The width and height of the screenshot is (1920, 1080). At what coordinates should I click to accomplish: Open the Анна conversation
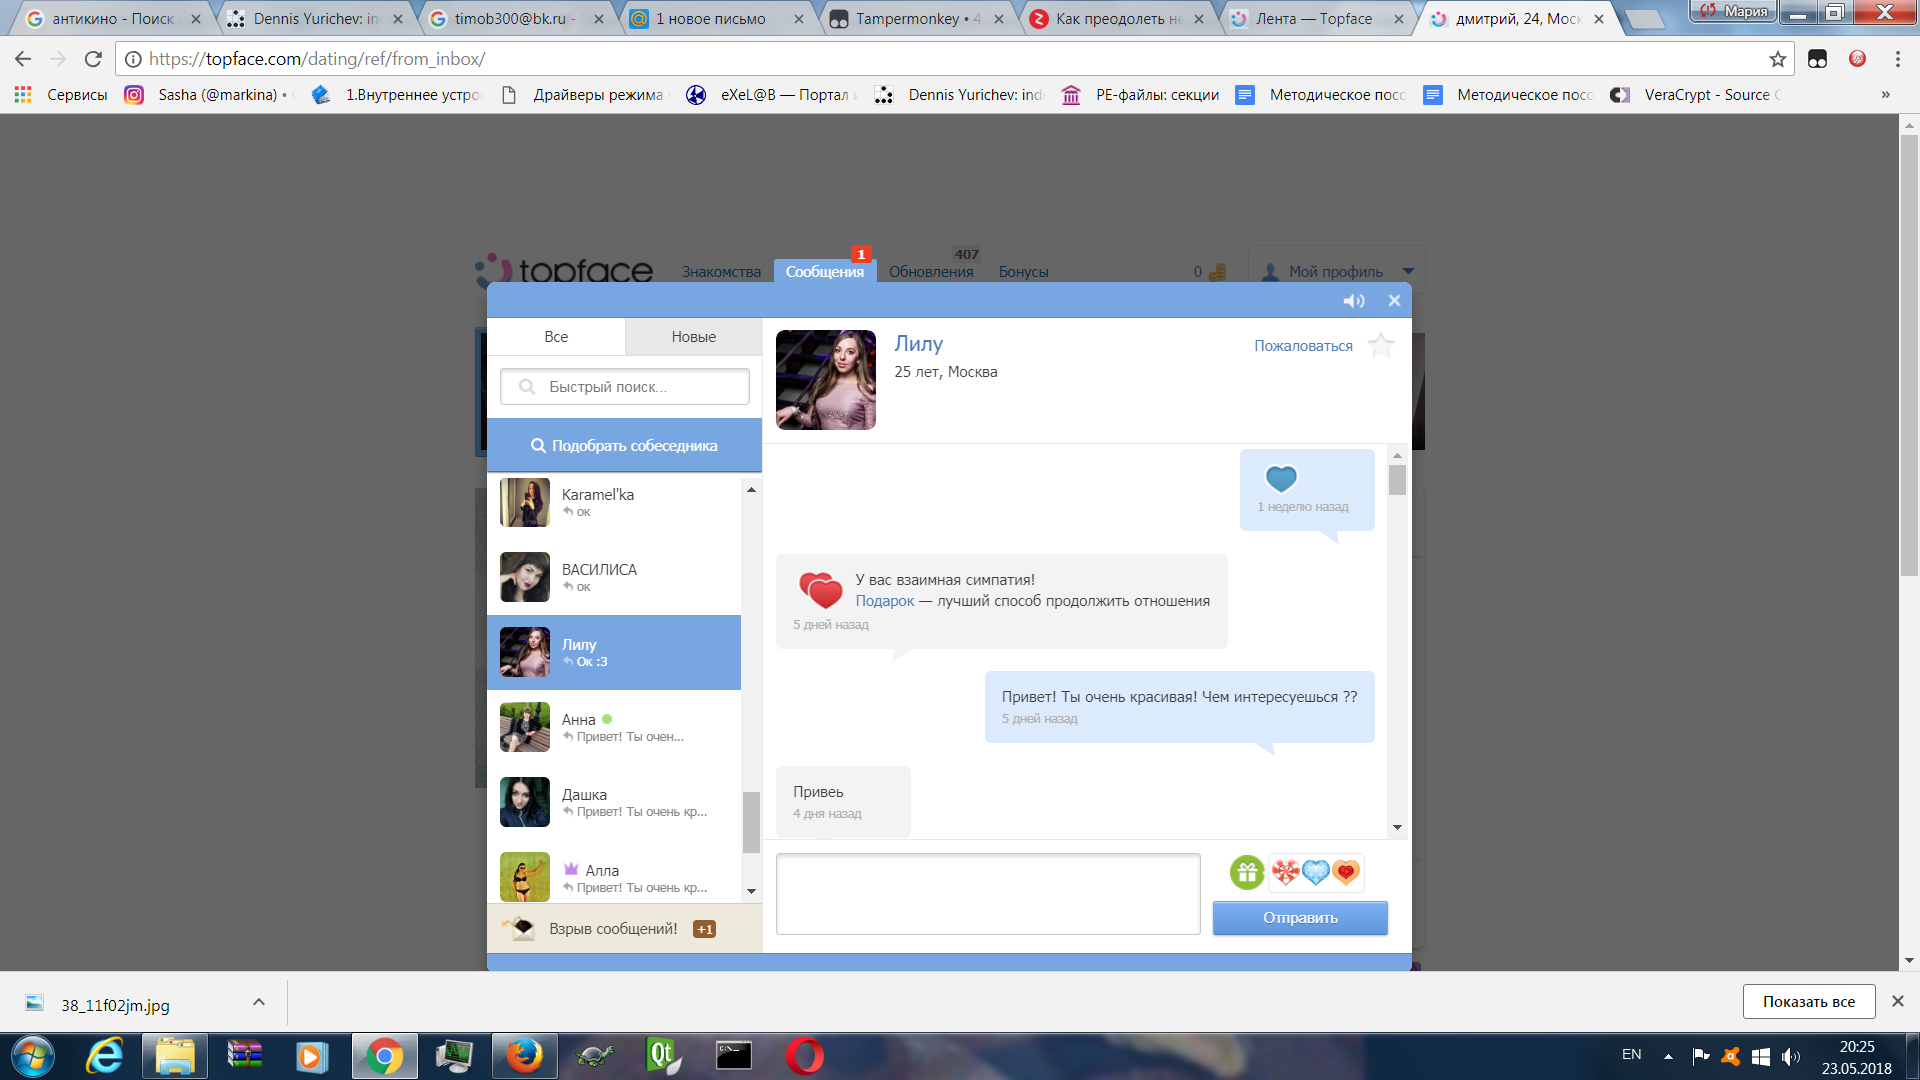click(614, 727)
